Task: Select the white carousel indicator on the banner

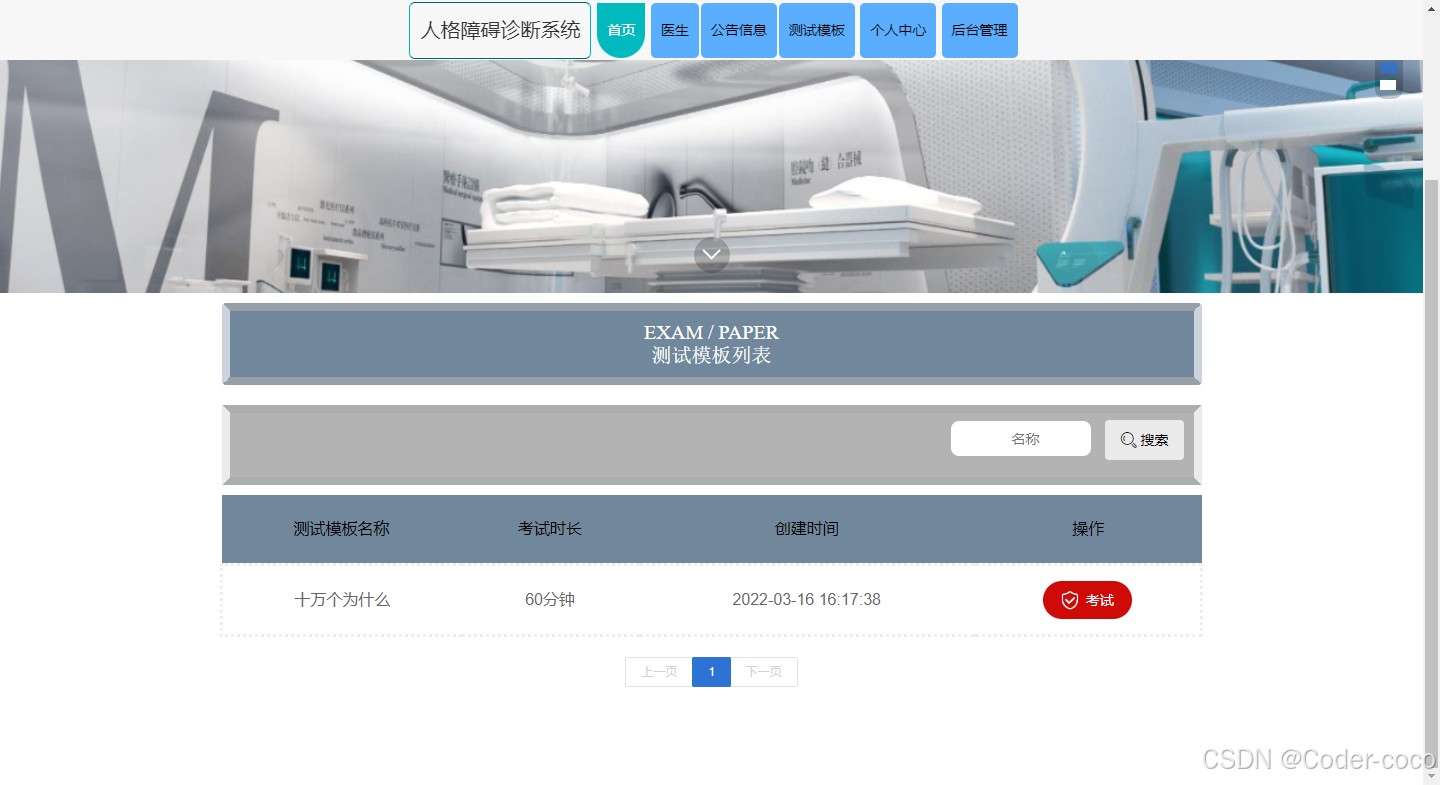Action: (x=1388, y=85)
